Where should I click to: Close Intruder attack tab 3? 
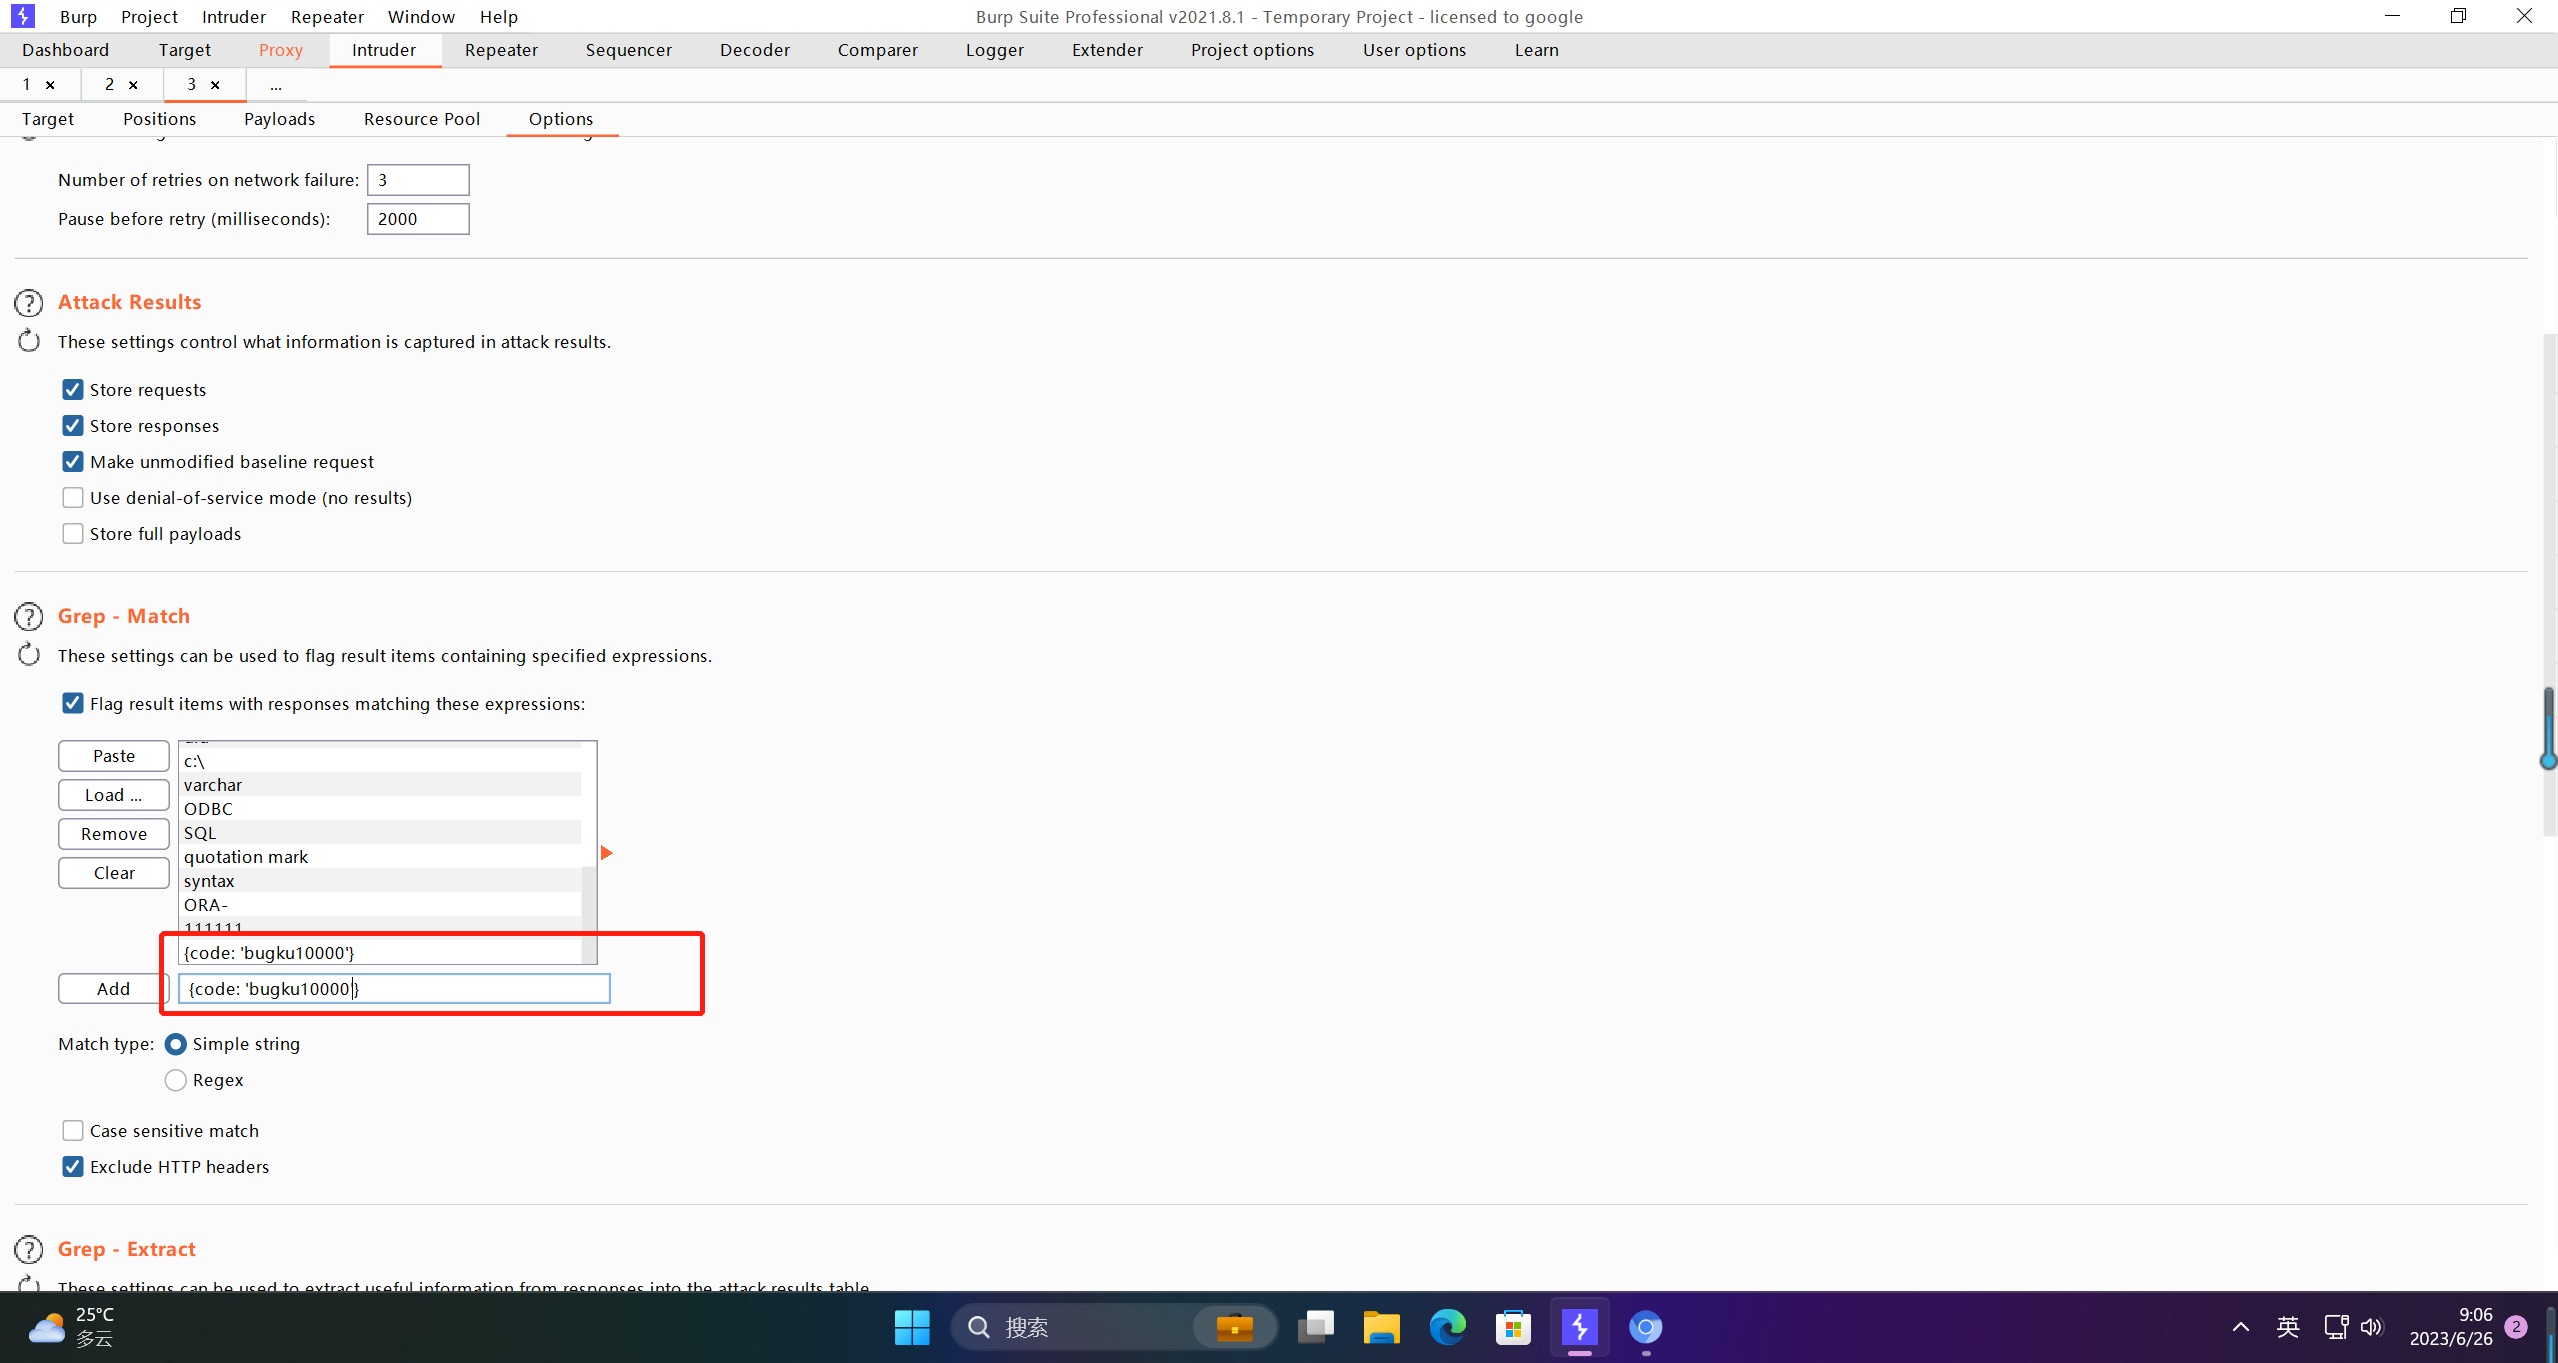(x=215, y=85)
